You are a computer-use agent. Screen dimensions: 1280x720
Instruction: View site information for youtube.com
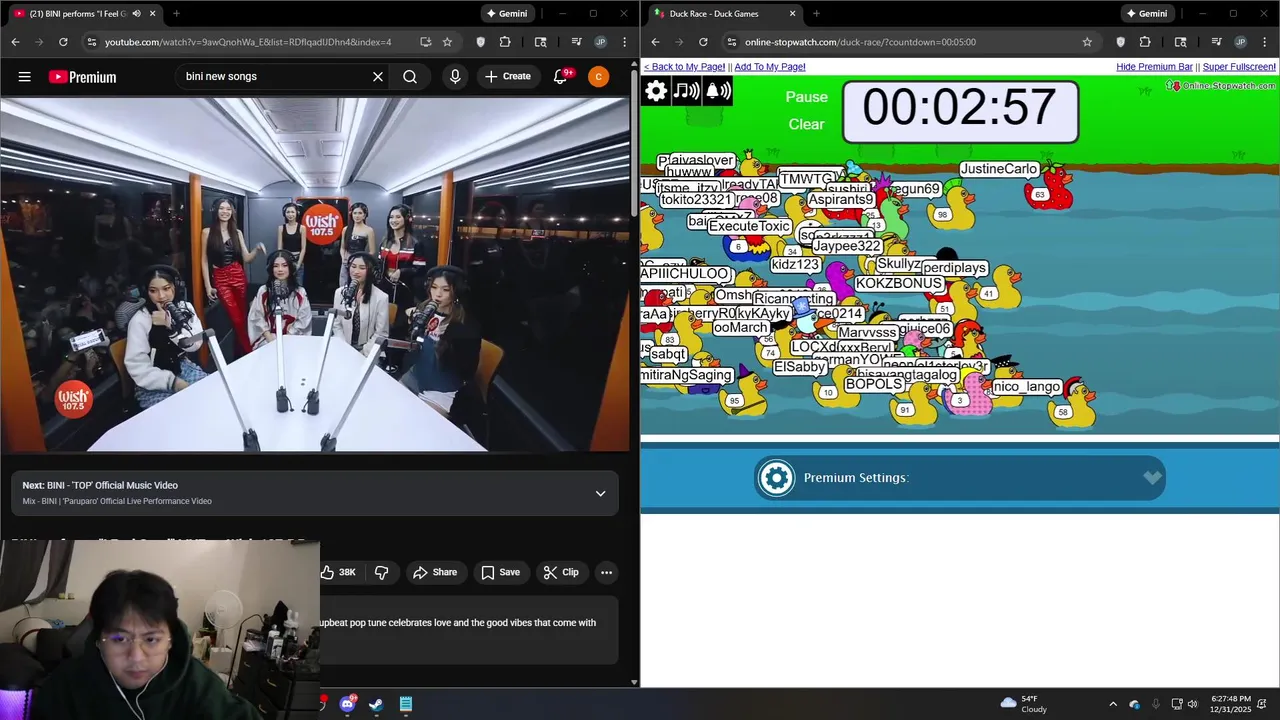click(x=92, y=42)
